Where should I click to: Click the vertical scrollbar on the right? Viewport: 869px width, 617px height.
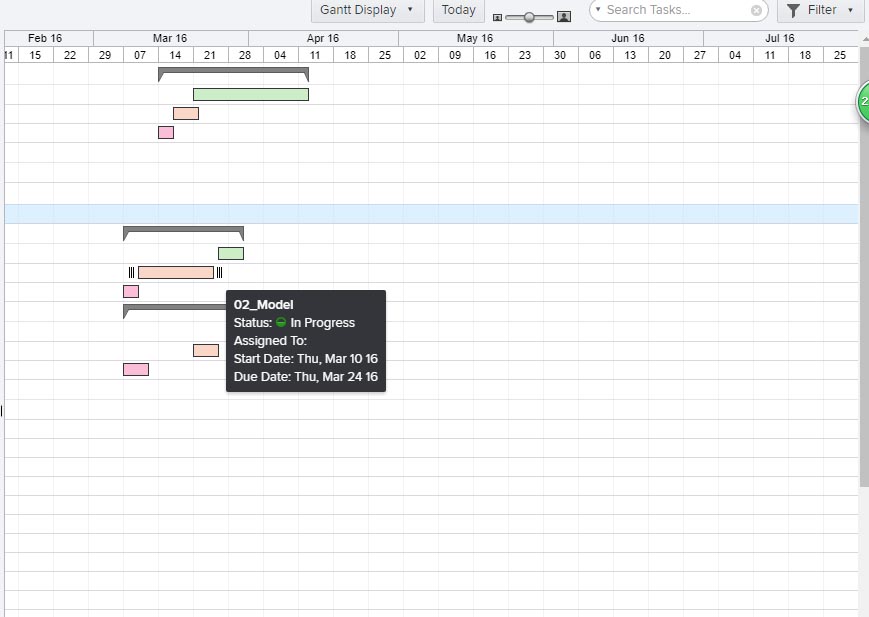864,266
